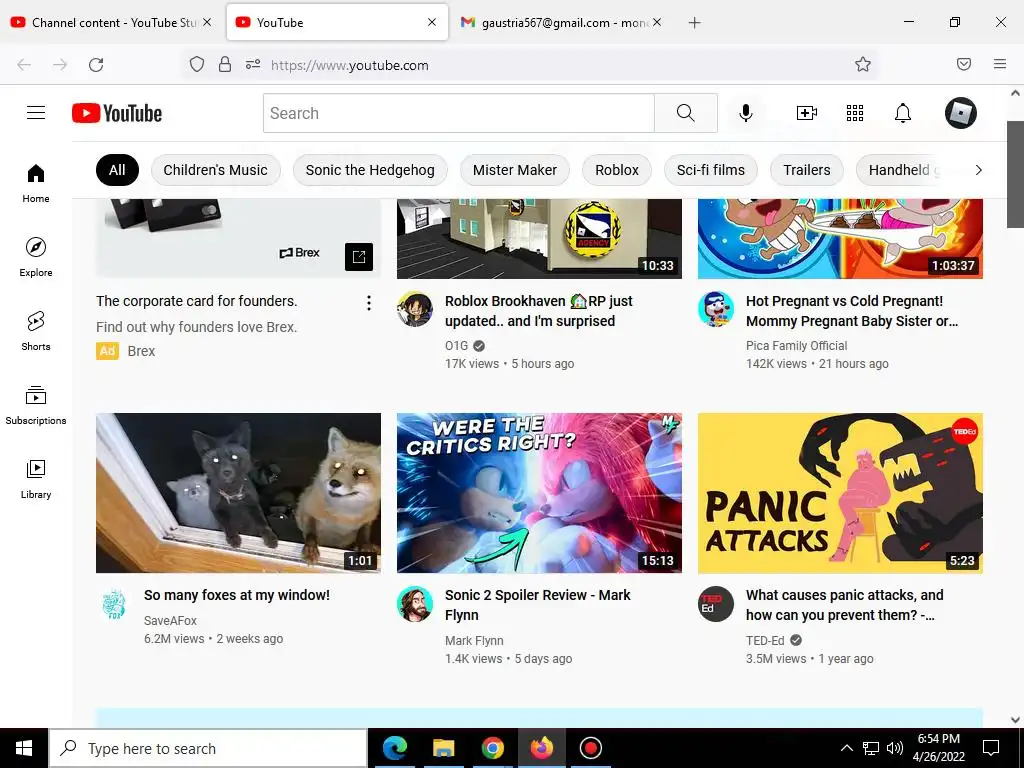
Task: Select the Sci-fi films chip
Action: (x=711, y=170)
